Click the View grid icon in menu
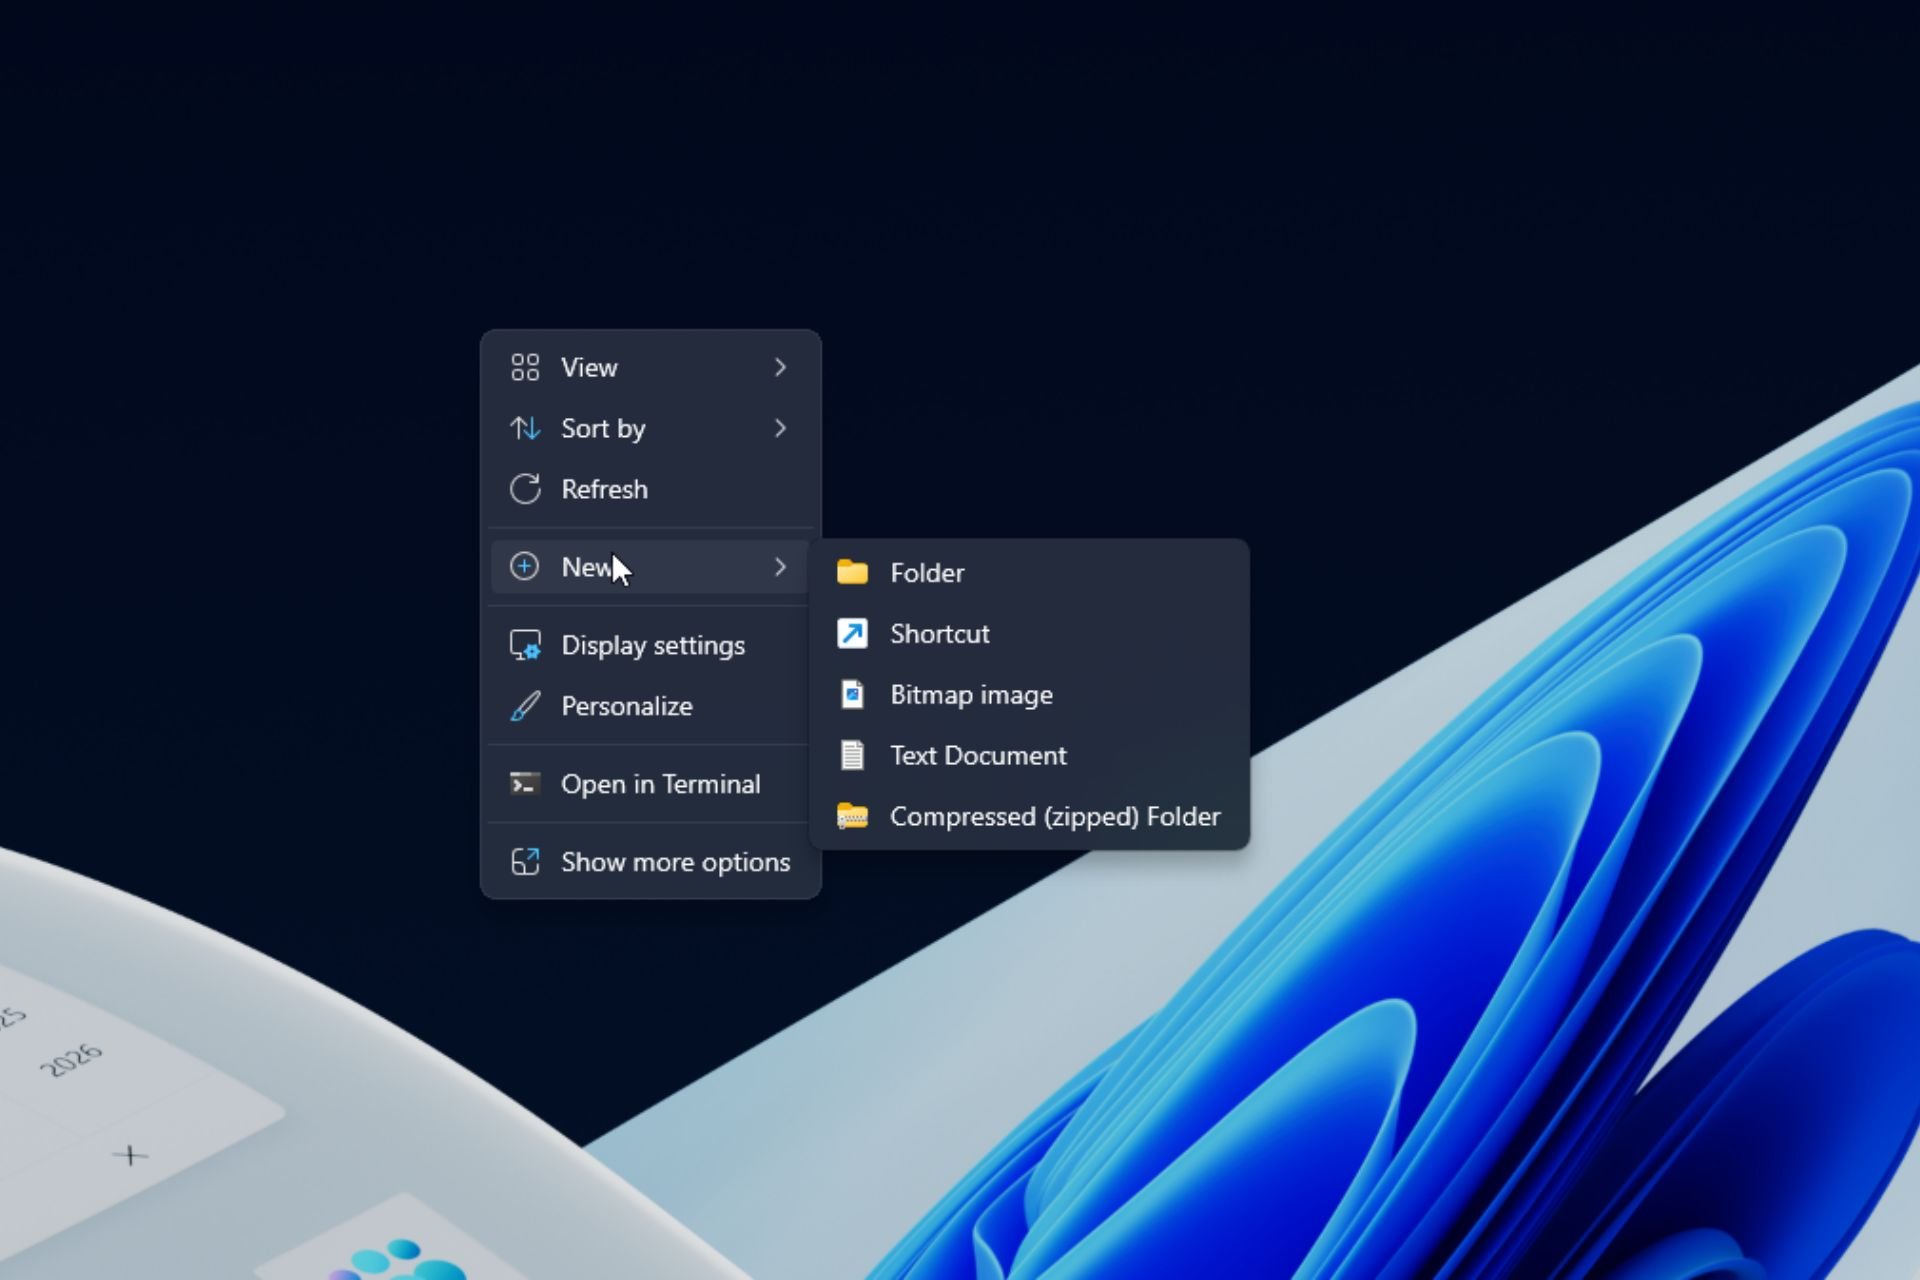Image resolution: width=1920 pixels, height=1280 pixels. [524, 366]
